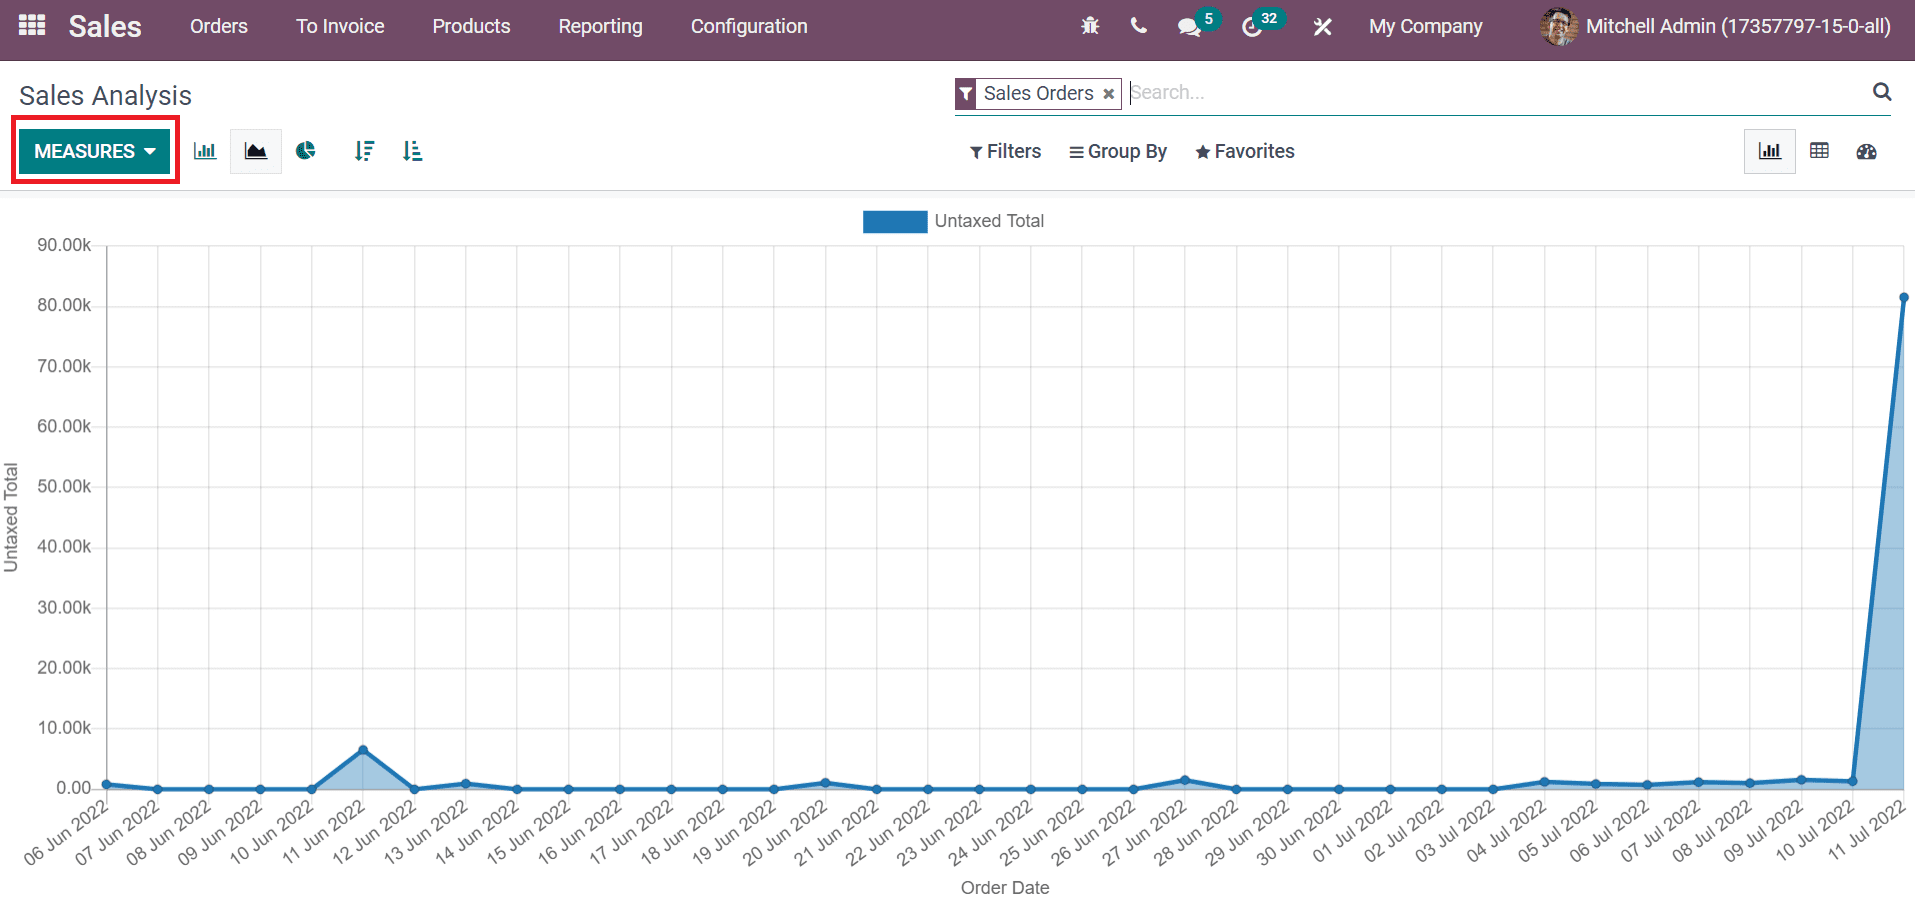This screenshot has width=1915, height=899.
Task: Click the 11 Jun 2022 peak data point
Action: [363, 750]
